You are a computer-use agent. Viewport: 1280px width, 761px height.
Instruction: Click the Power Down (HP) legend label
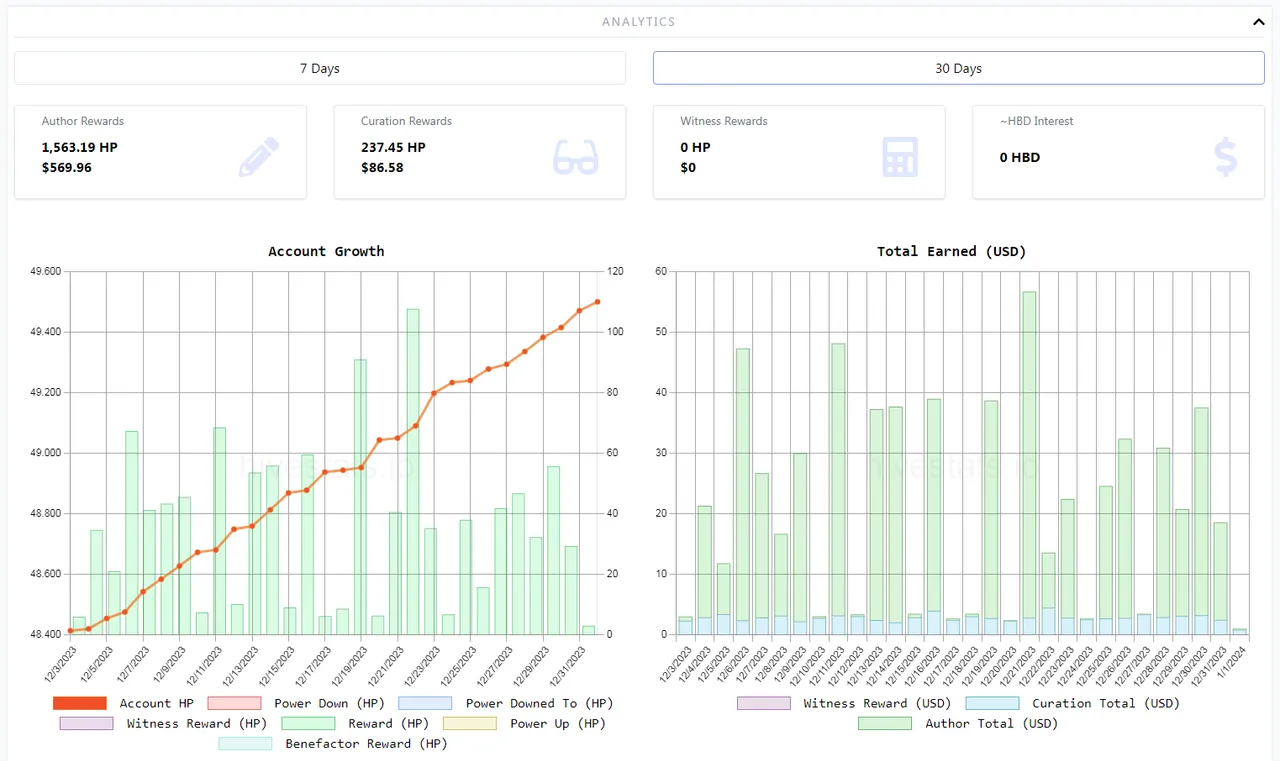pyautogui.click(x=330, y=703)
